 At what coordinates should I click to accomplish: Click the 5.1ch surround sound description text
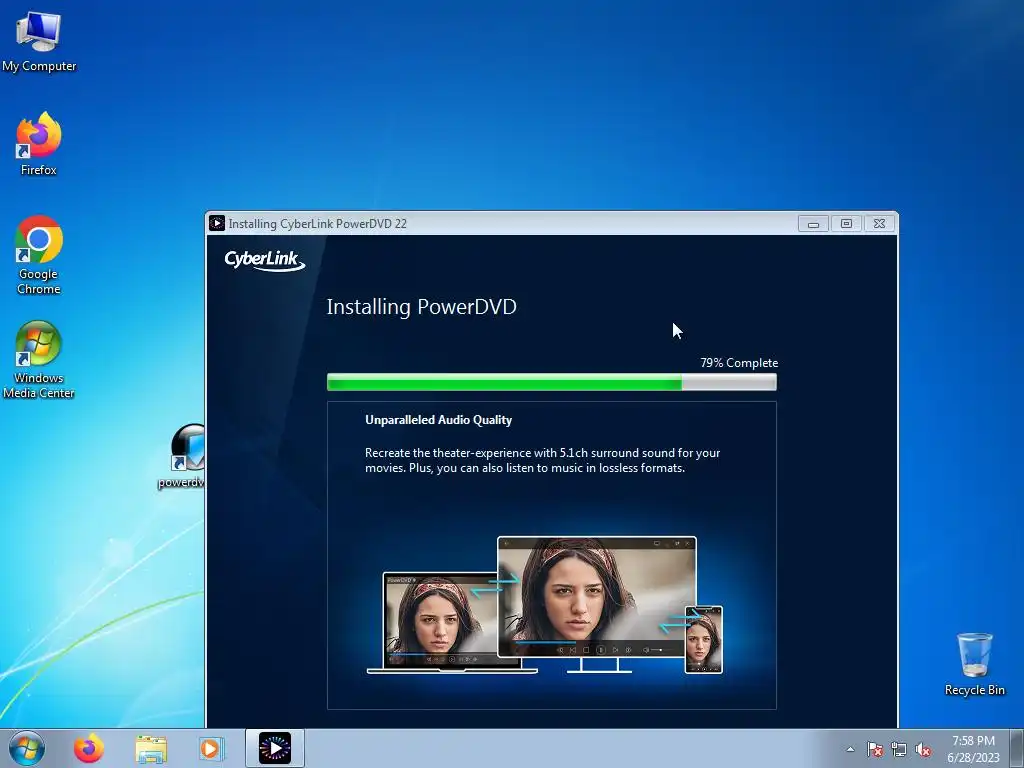[542, 460]
